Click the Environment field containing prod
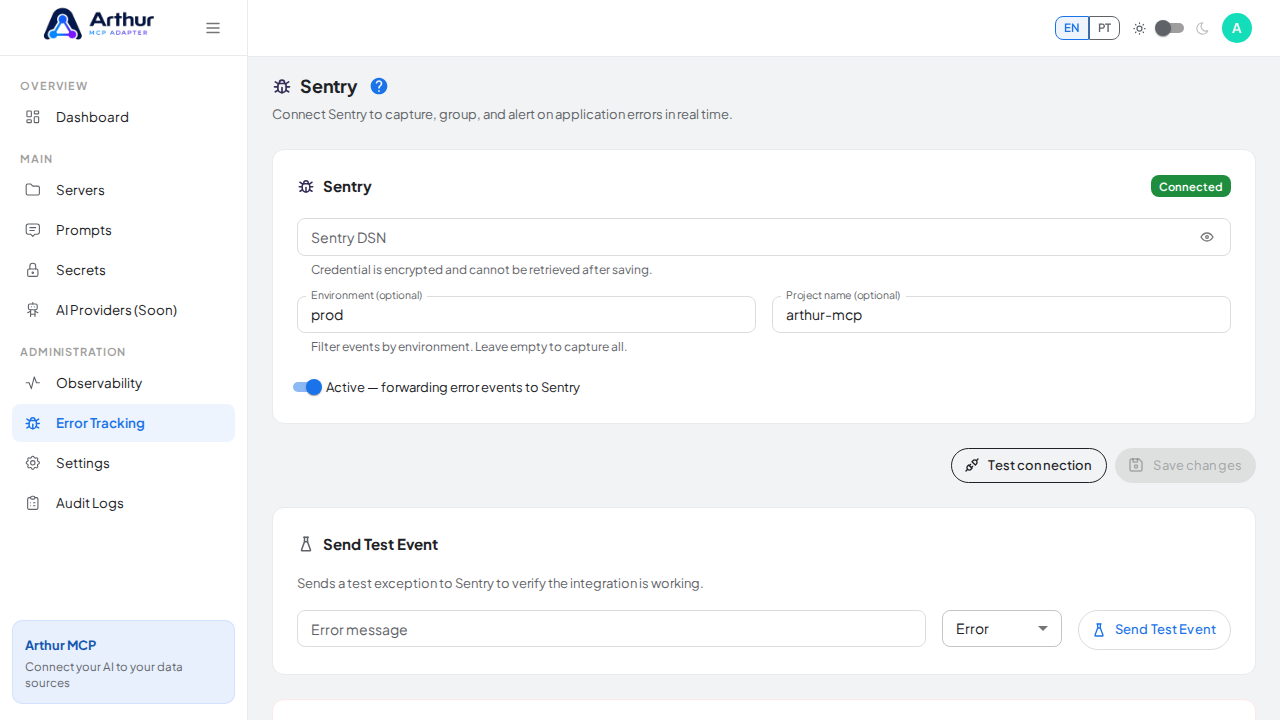Viewport: 1280px width, 720px height. (526, 315)
